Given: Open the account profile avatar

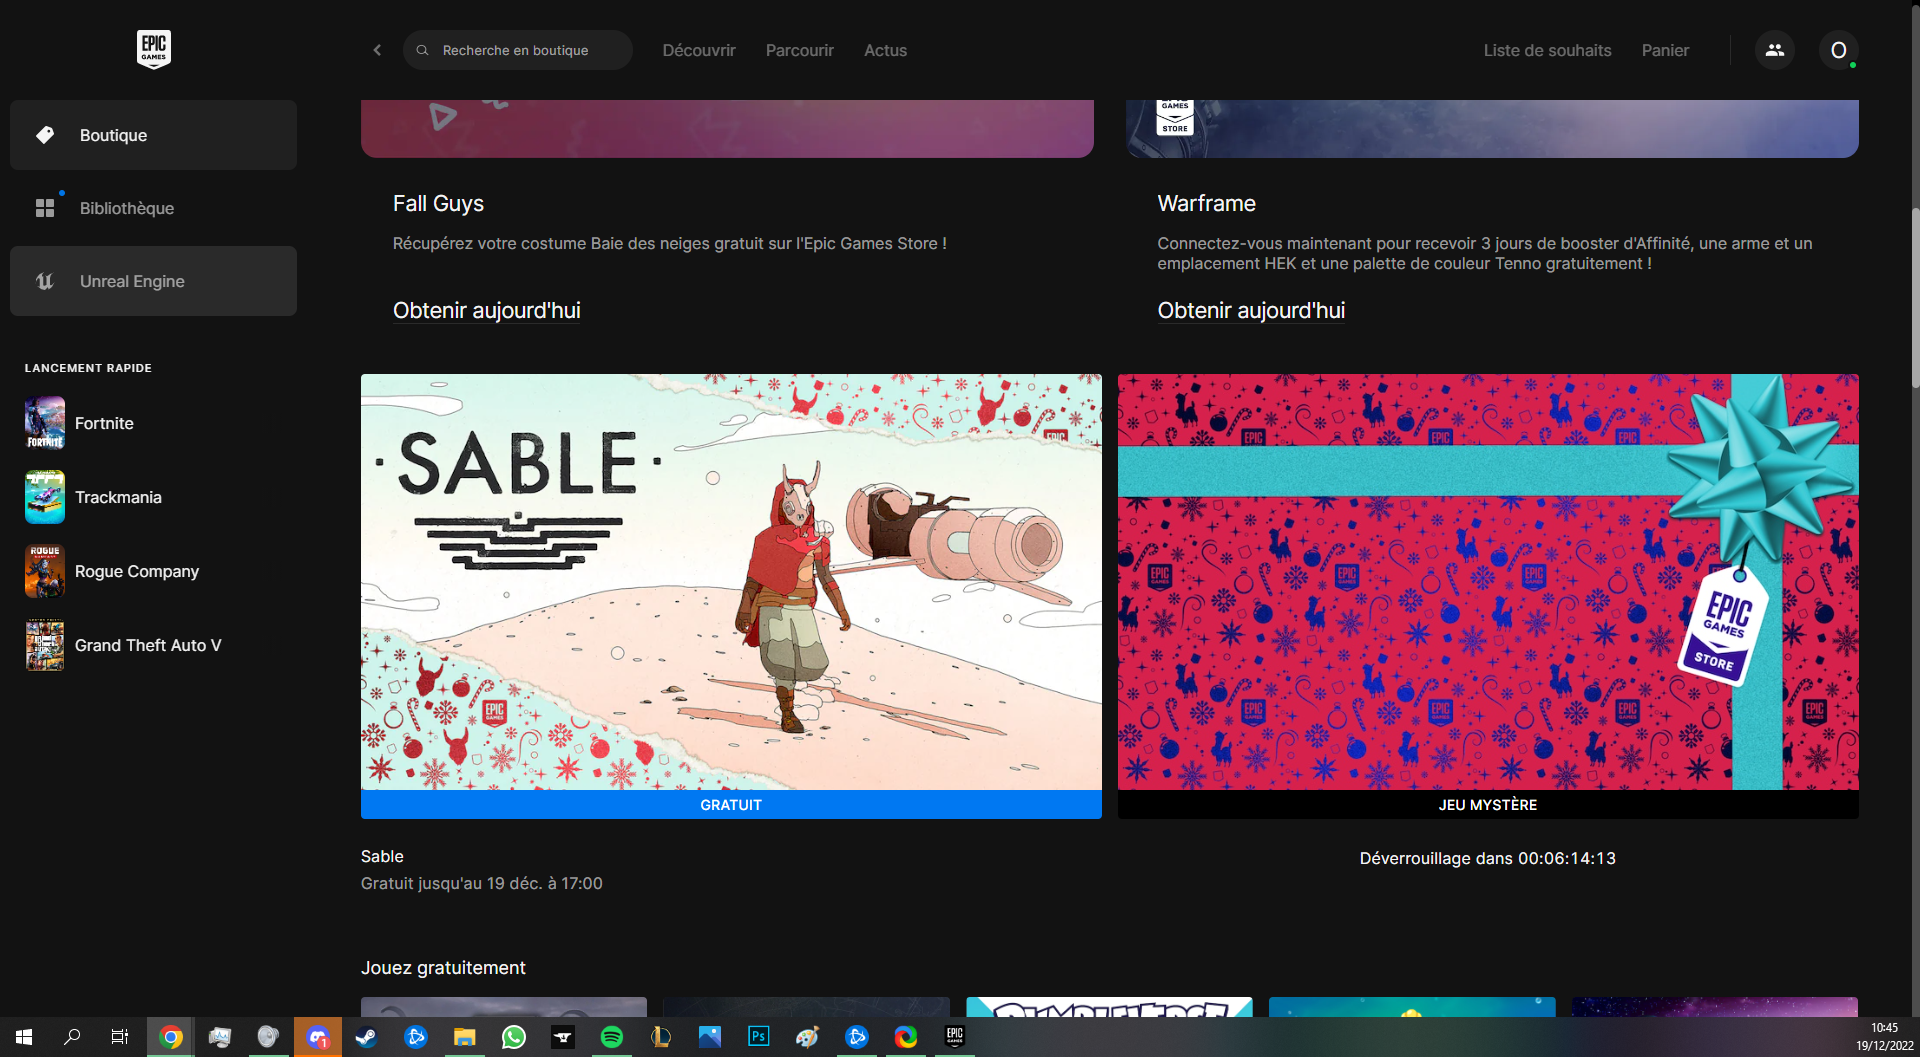Looking at the screenshot, I should point(1838,50).
